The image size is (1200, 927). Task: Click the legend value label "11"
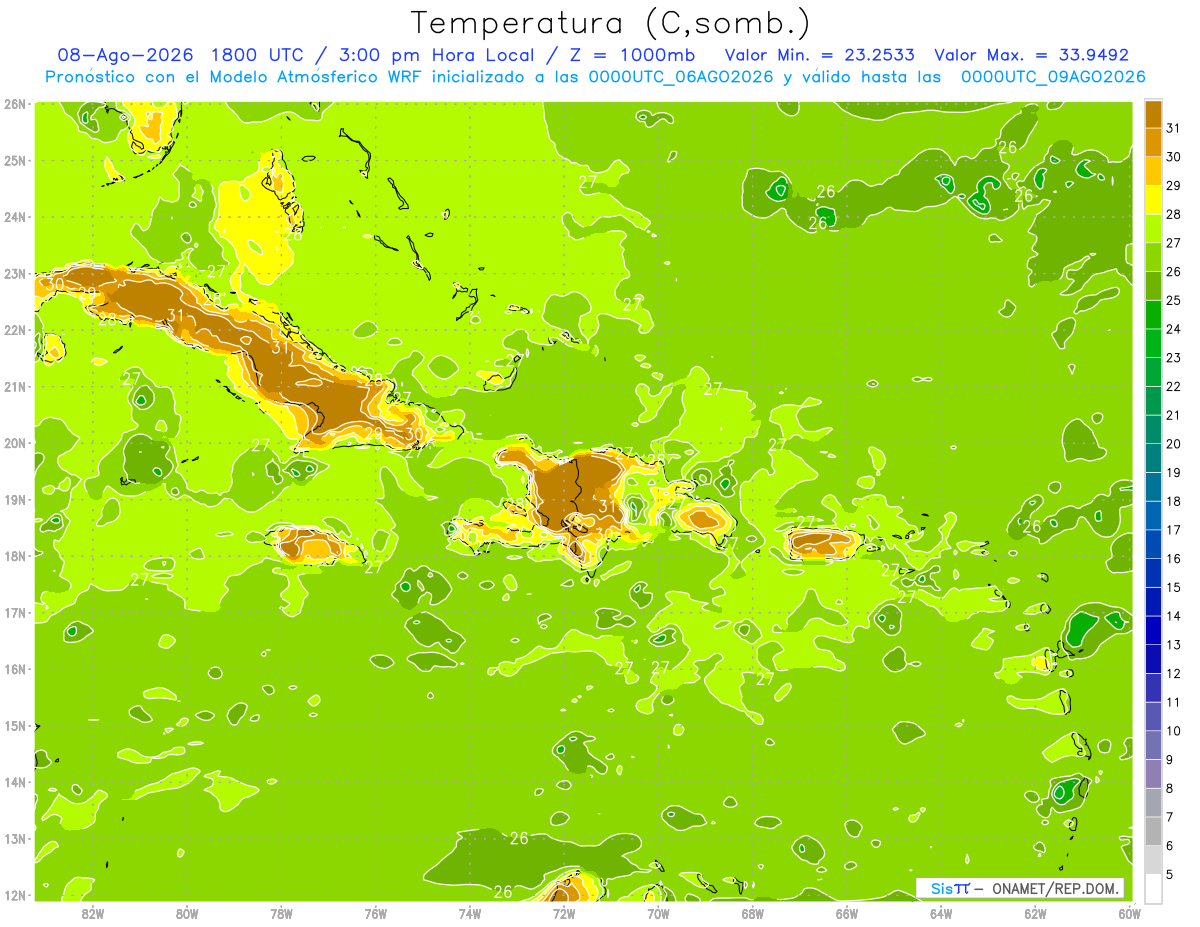tap(1174, 702)
